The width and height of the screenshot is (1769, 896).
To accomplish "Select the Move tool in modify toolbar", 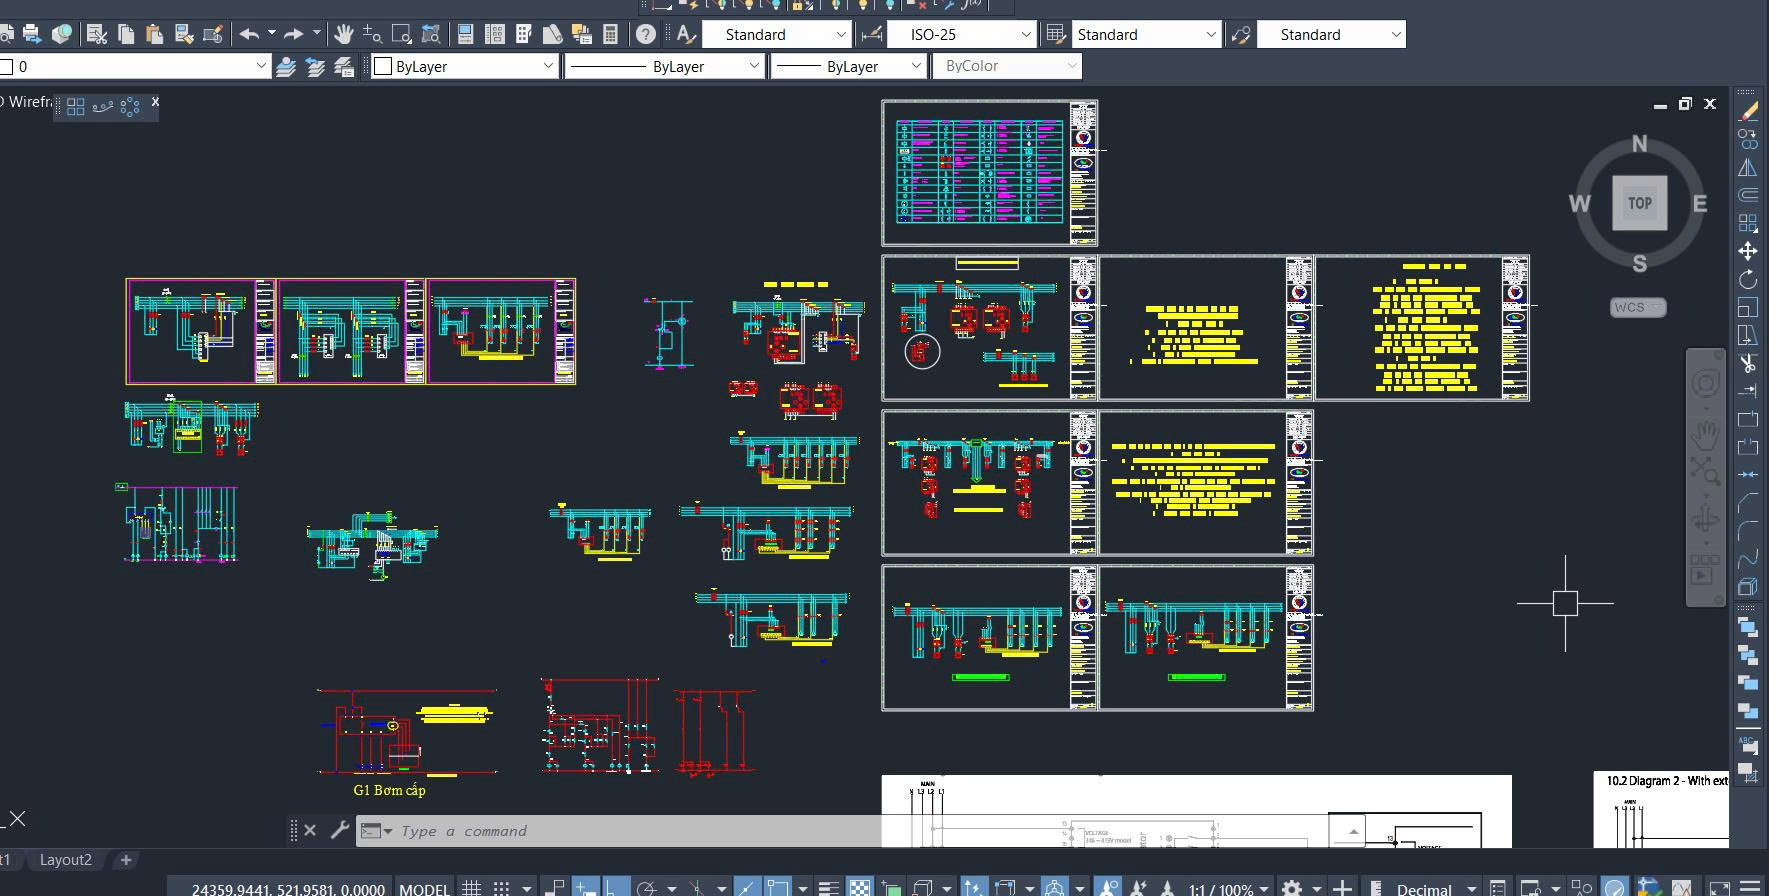I will [1748, 251].
